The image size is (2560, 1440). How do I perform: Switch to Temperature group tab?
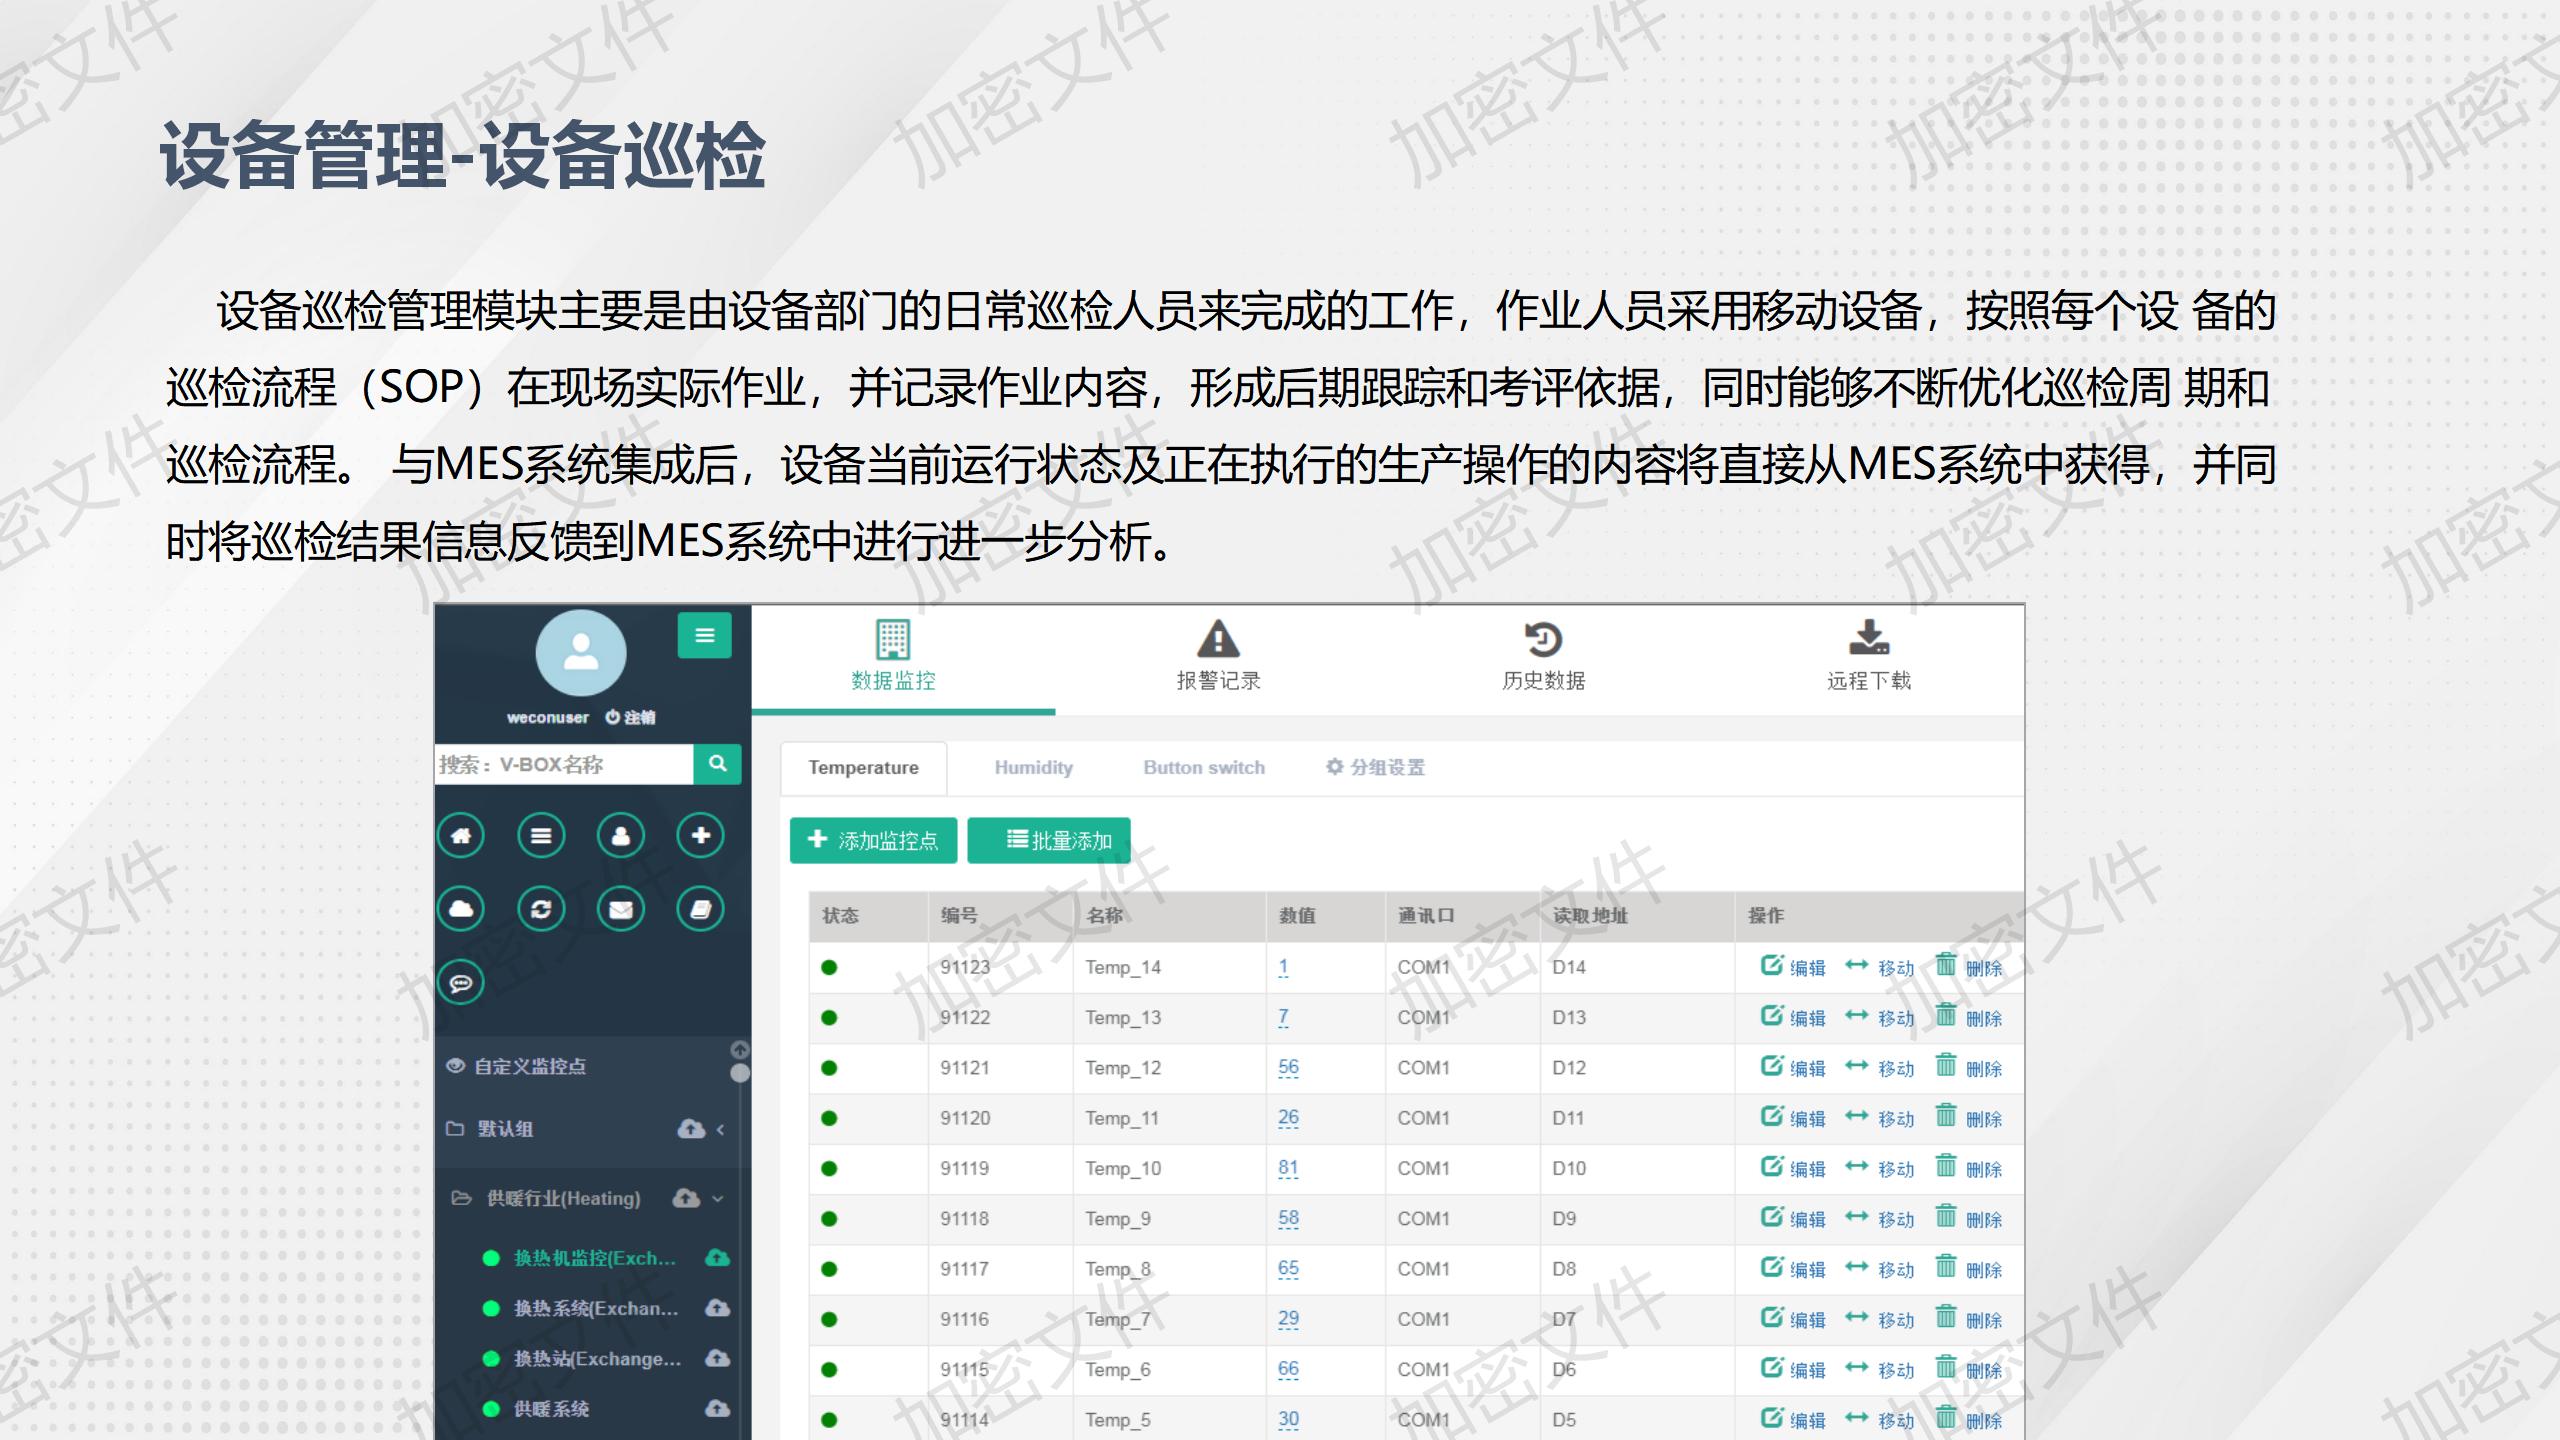tap(864, 768)
